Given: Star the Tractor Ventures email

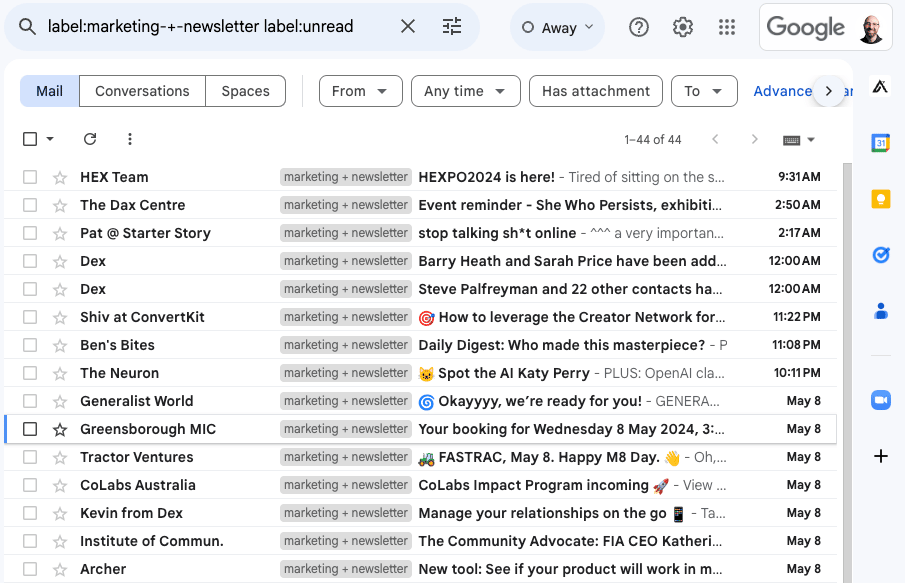Looking at the screenshot, I should 60,457.
